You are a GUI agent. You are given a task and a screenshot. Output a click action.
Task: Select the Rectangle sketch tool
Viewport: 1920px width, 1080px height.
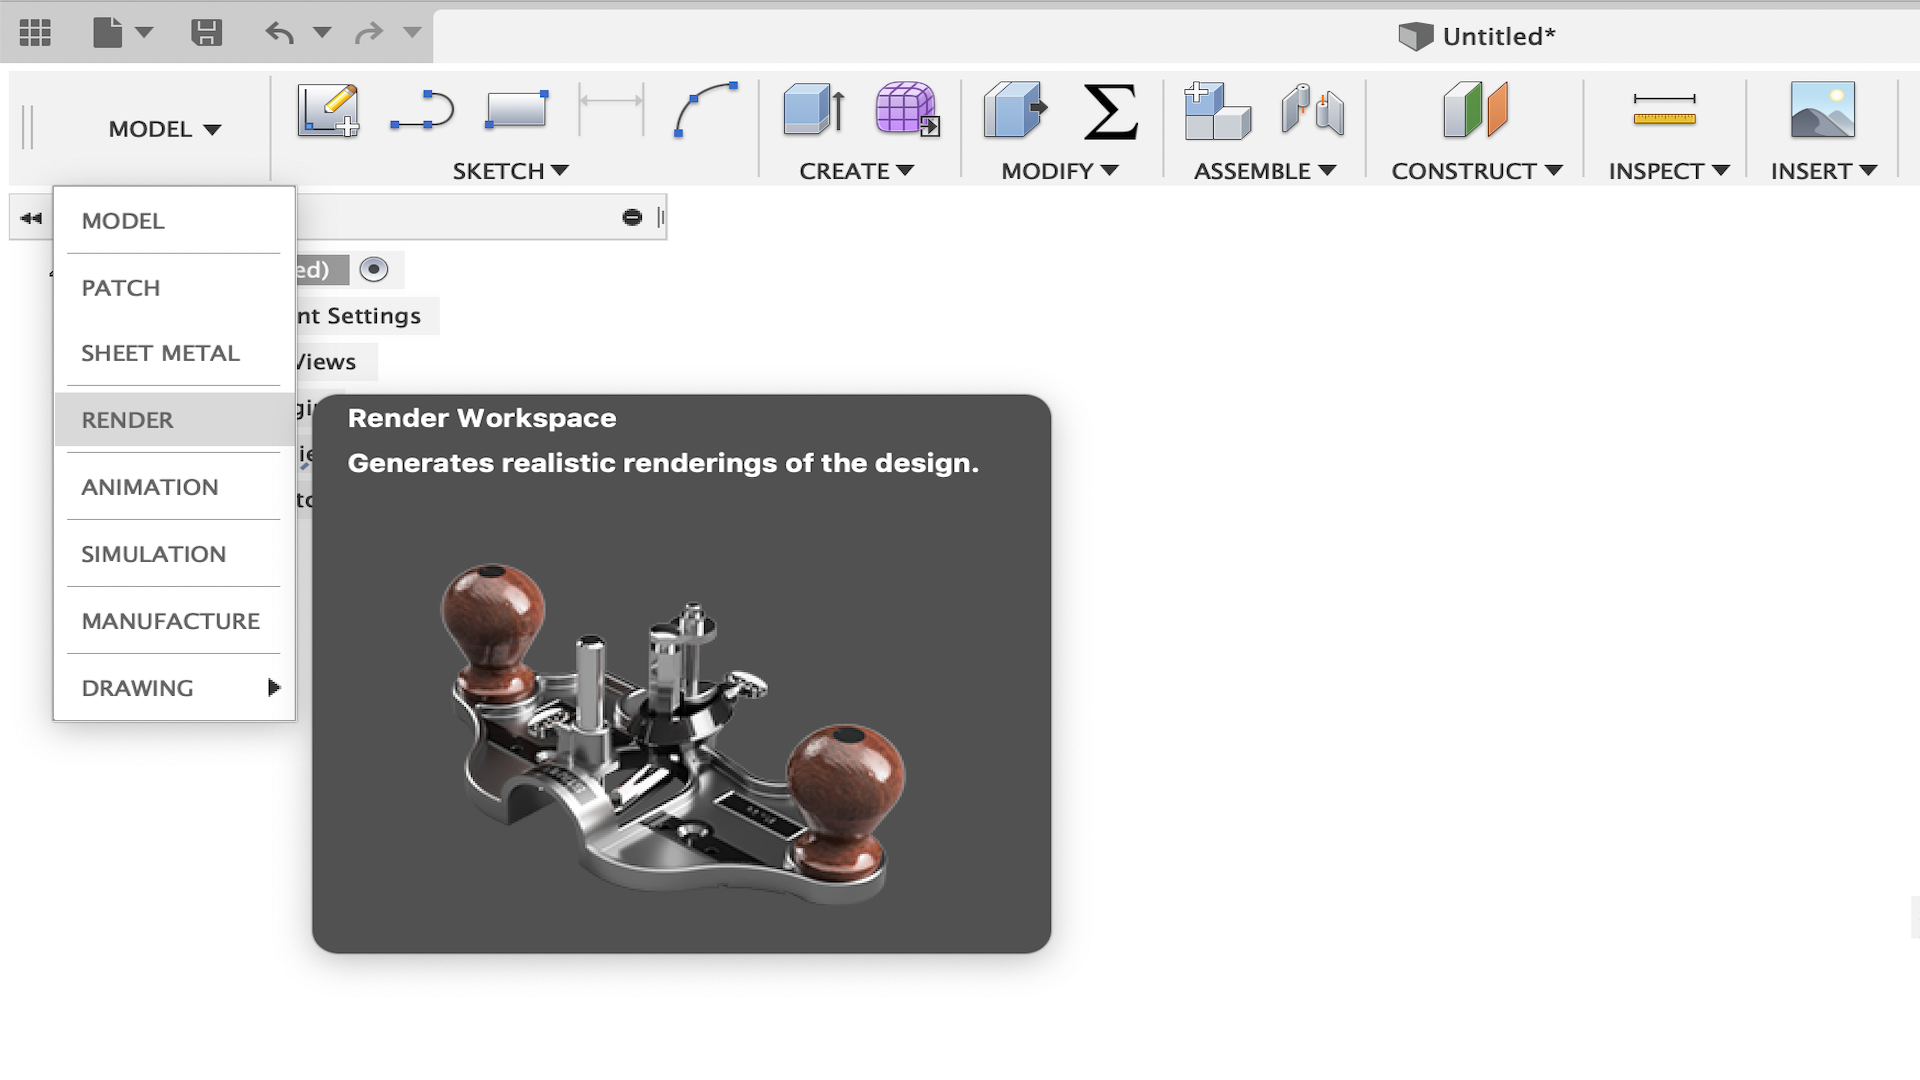point(516,110)
